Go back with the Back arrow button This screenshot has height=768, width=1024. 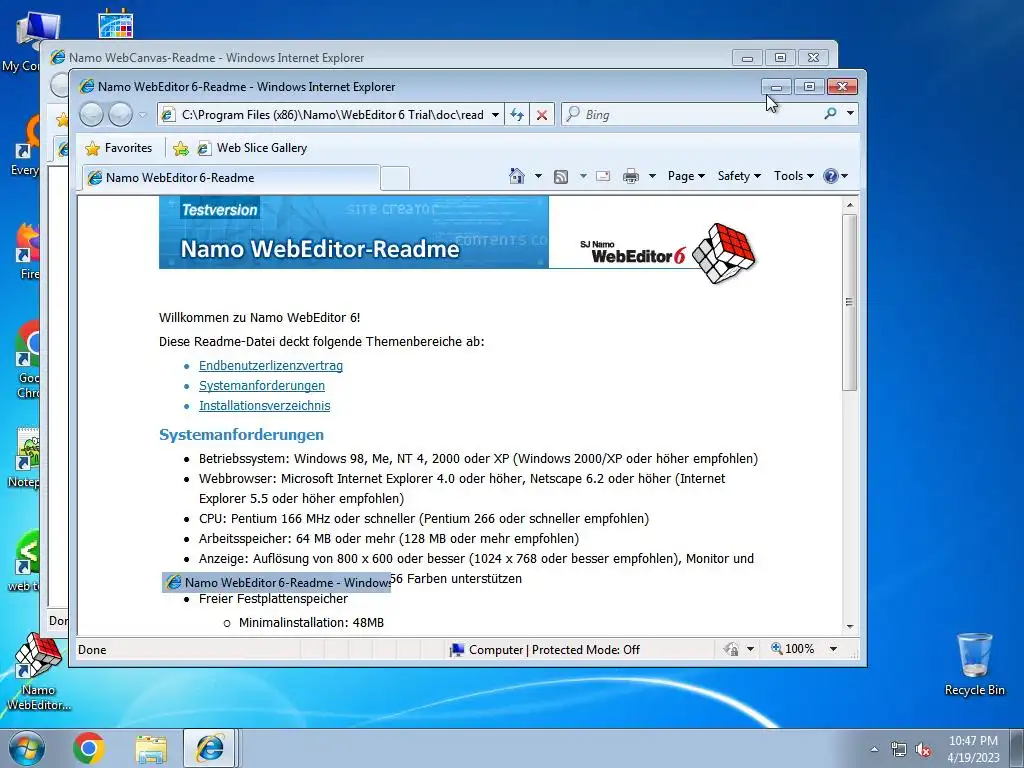[91, 115]
